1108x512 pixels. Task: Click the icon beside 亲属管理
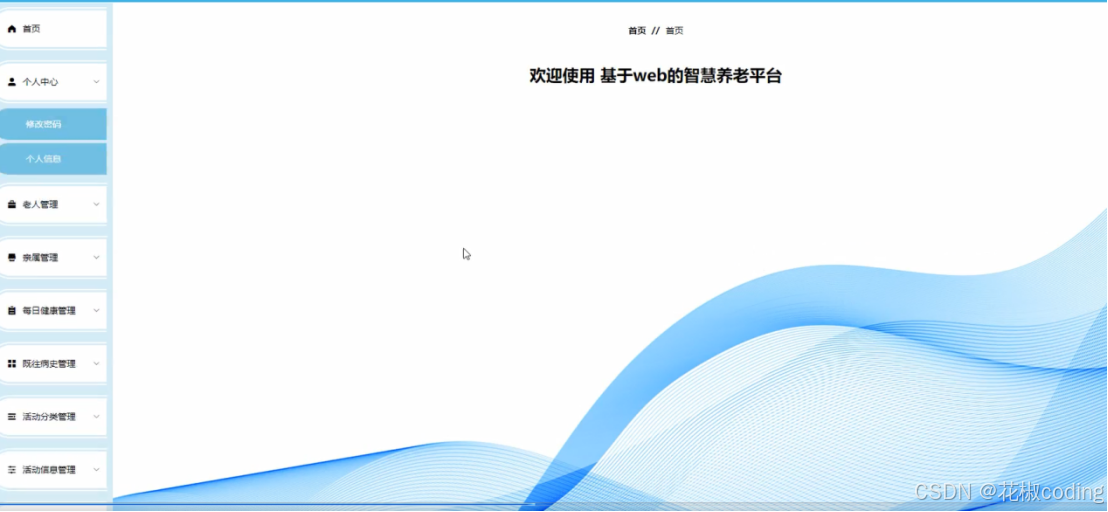point(11,258)
